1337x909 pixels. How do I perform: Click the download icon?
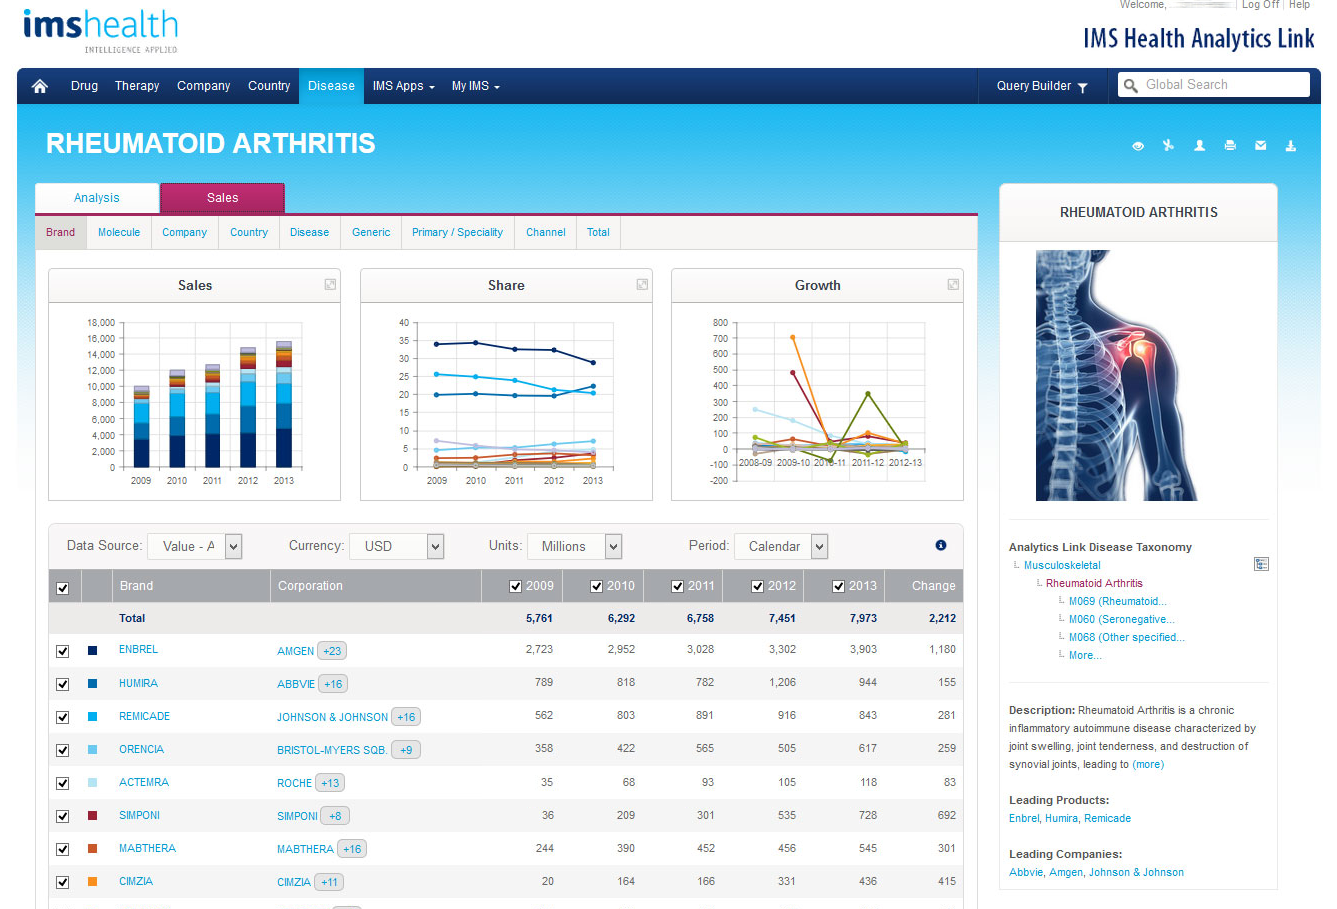[1291, 146]
